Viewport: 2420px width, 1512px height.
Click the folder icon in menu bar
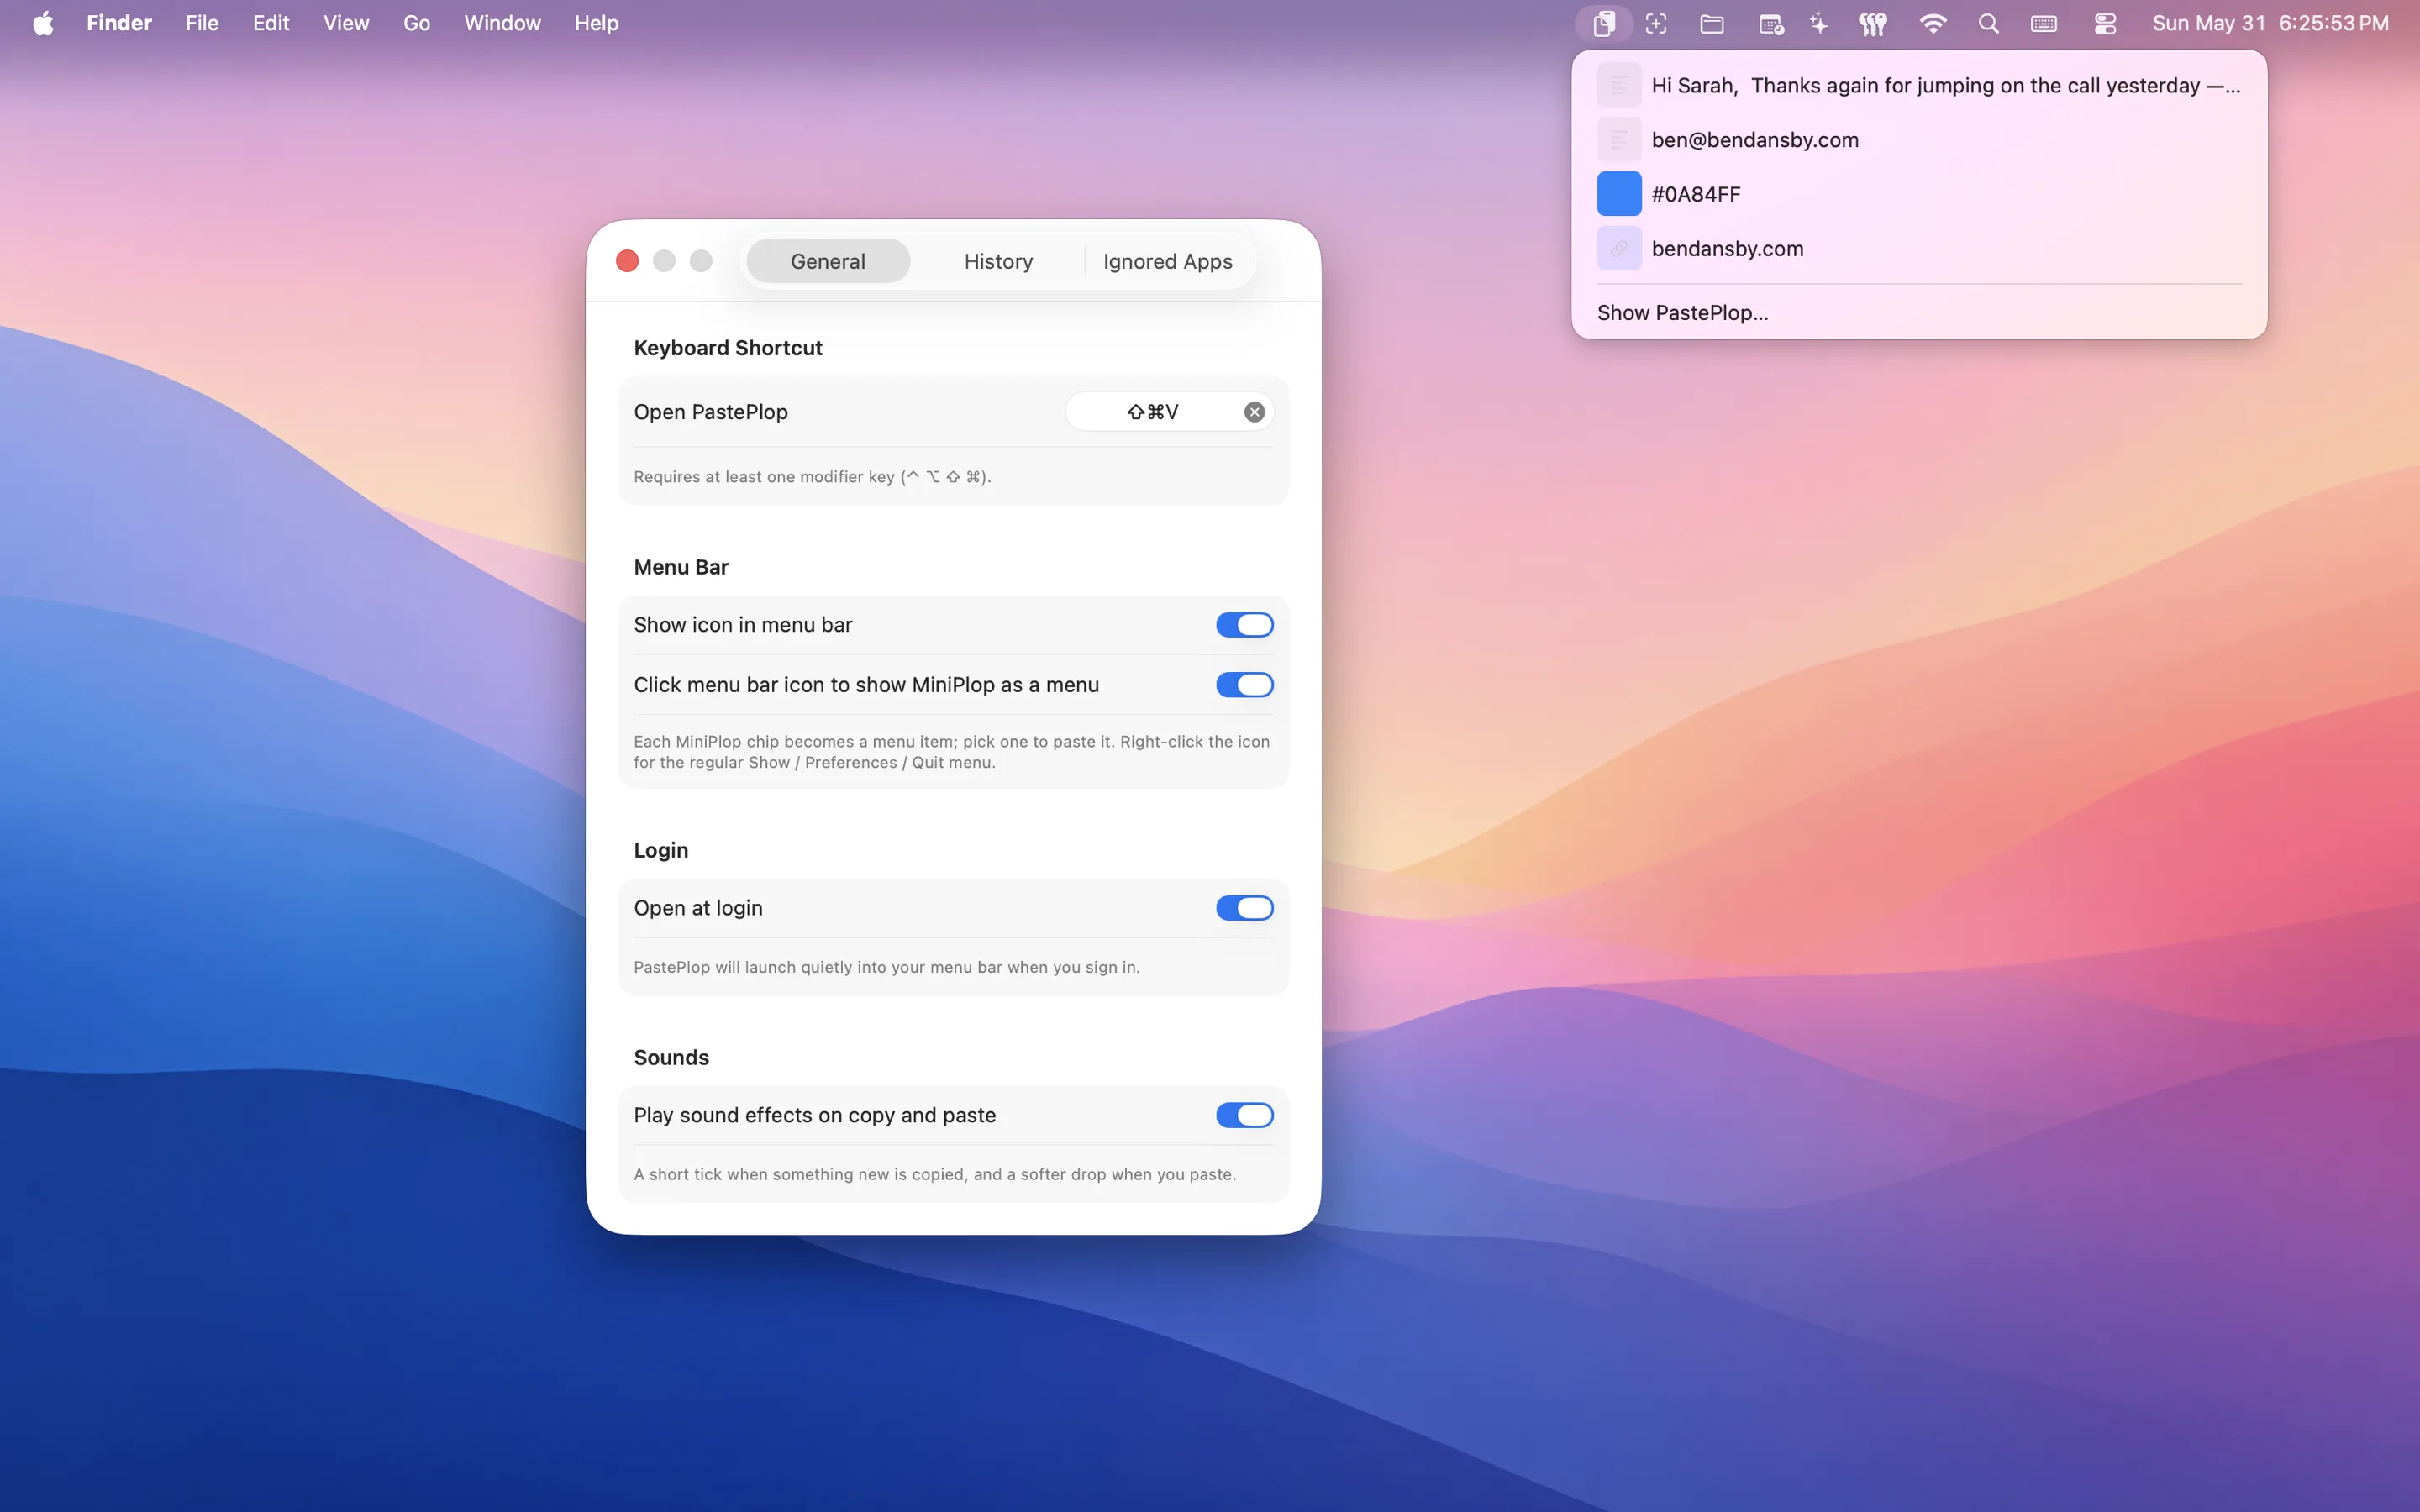[x=1712, y=23]
